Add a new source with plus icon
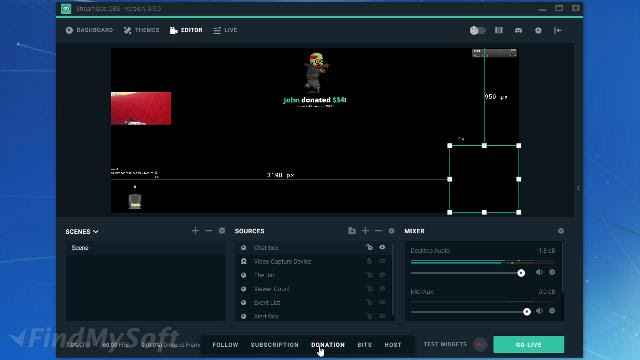This screenshot has width=640, height=360. (365, 231)
